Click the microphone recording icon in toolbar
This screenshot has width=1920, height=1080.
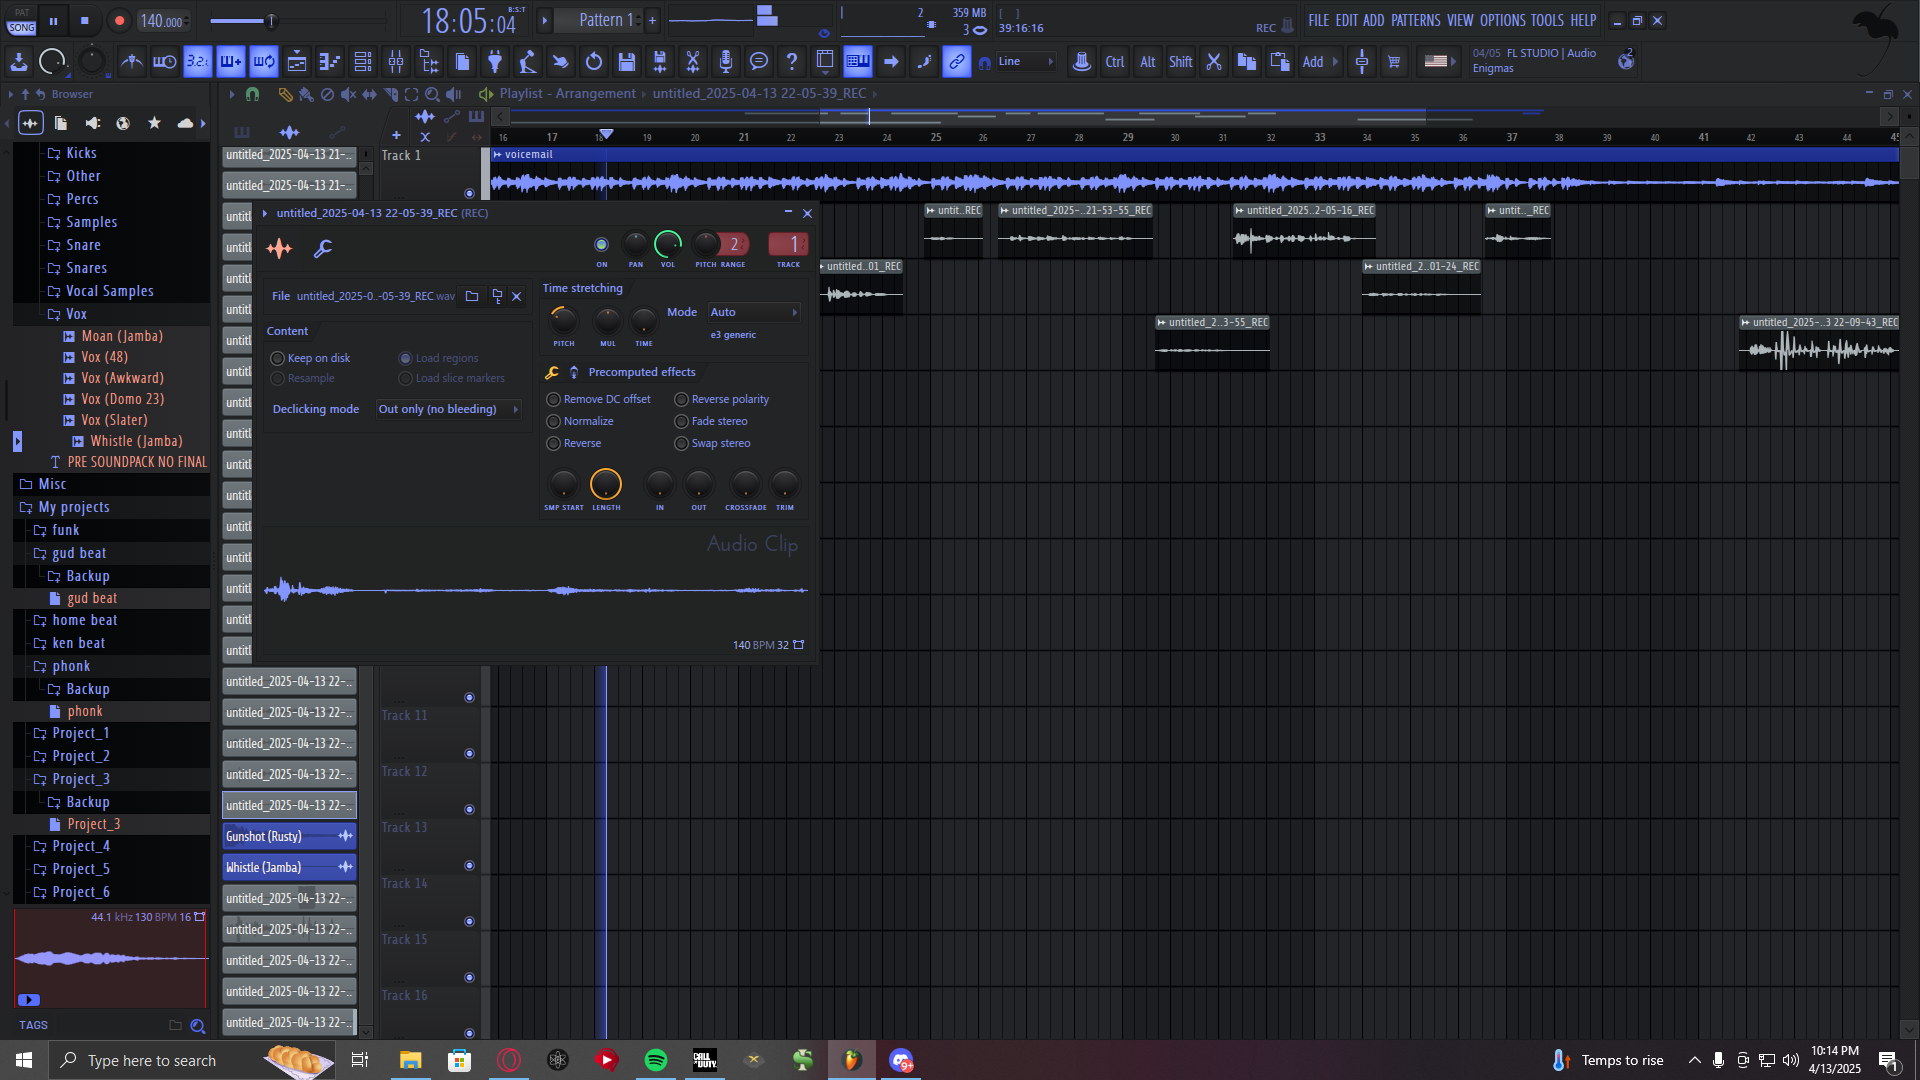tap(726, 62)
